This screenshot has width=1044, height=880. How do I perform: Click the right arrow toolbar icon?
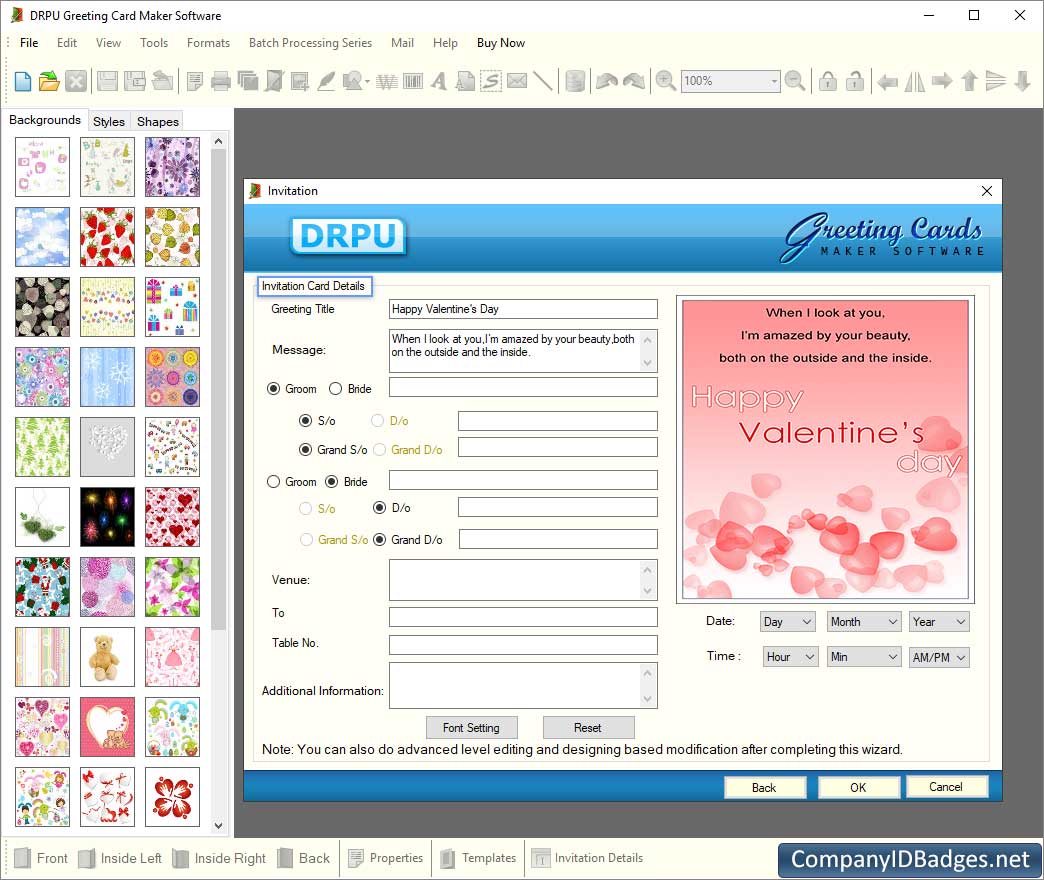tap(941, 81)
